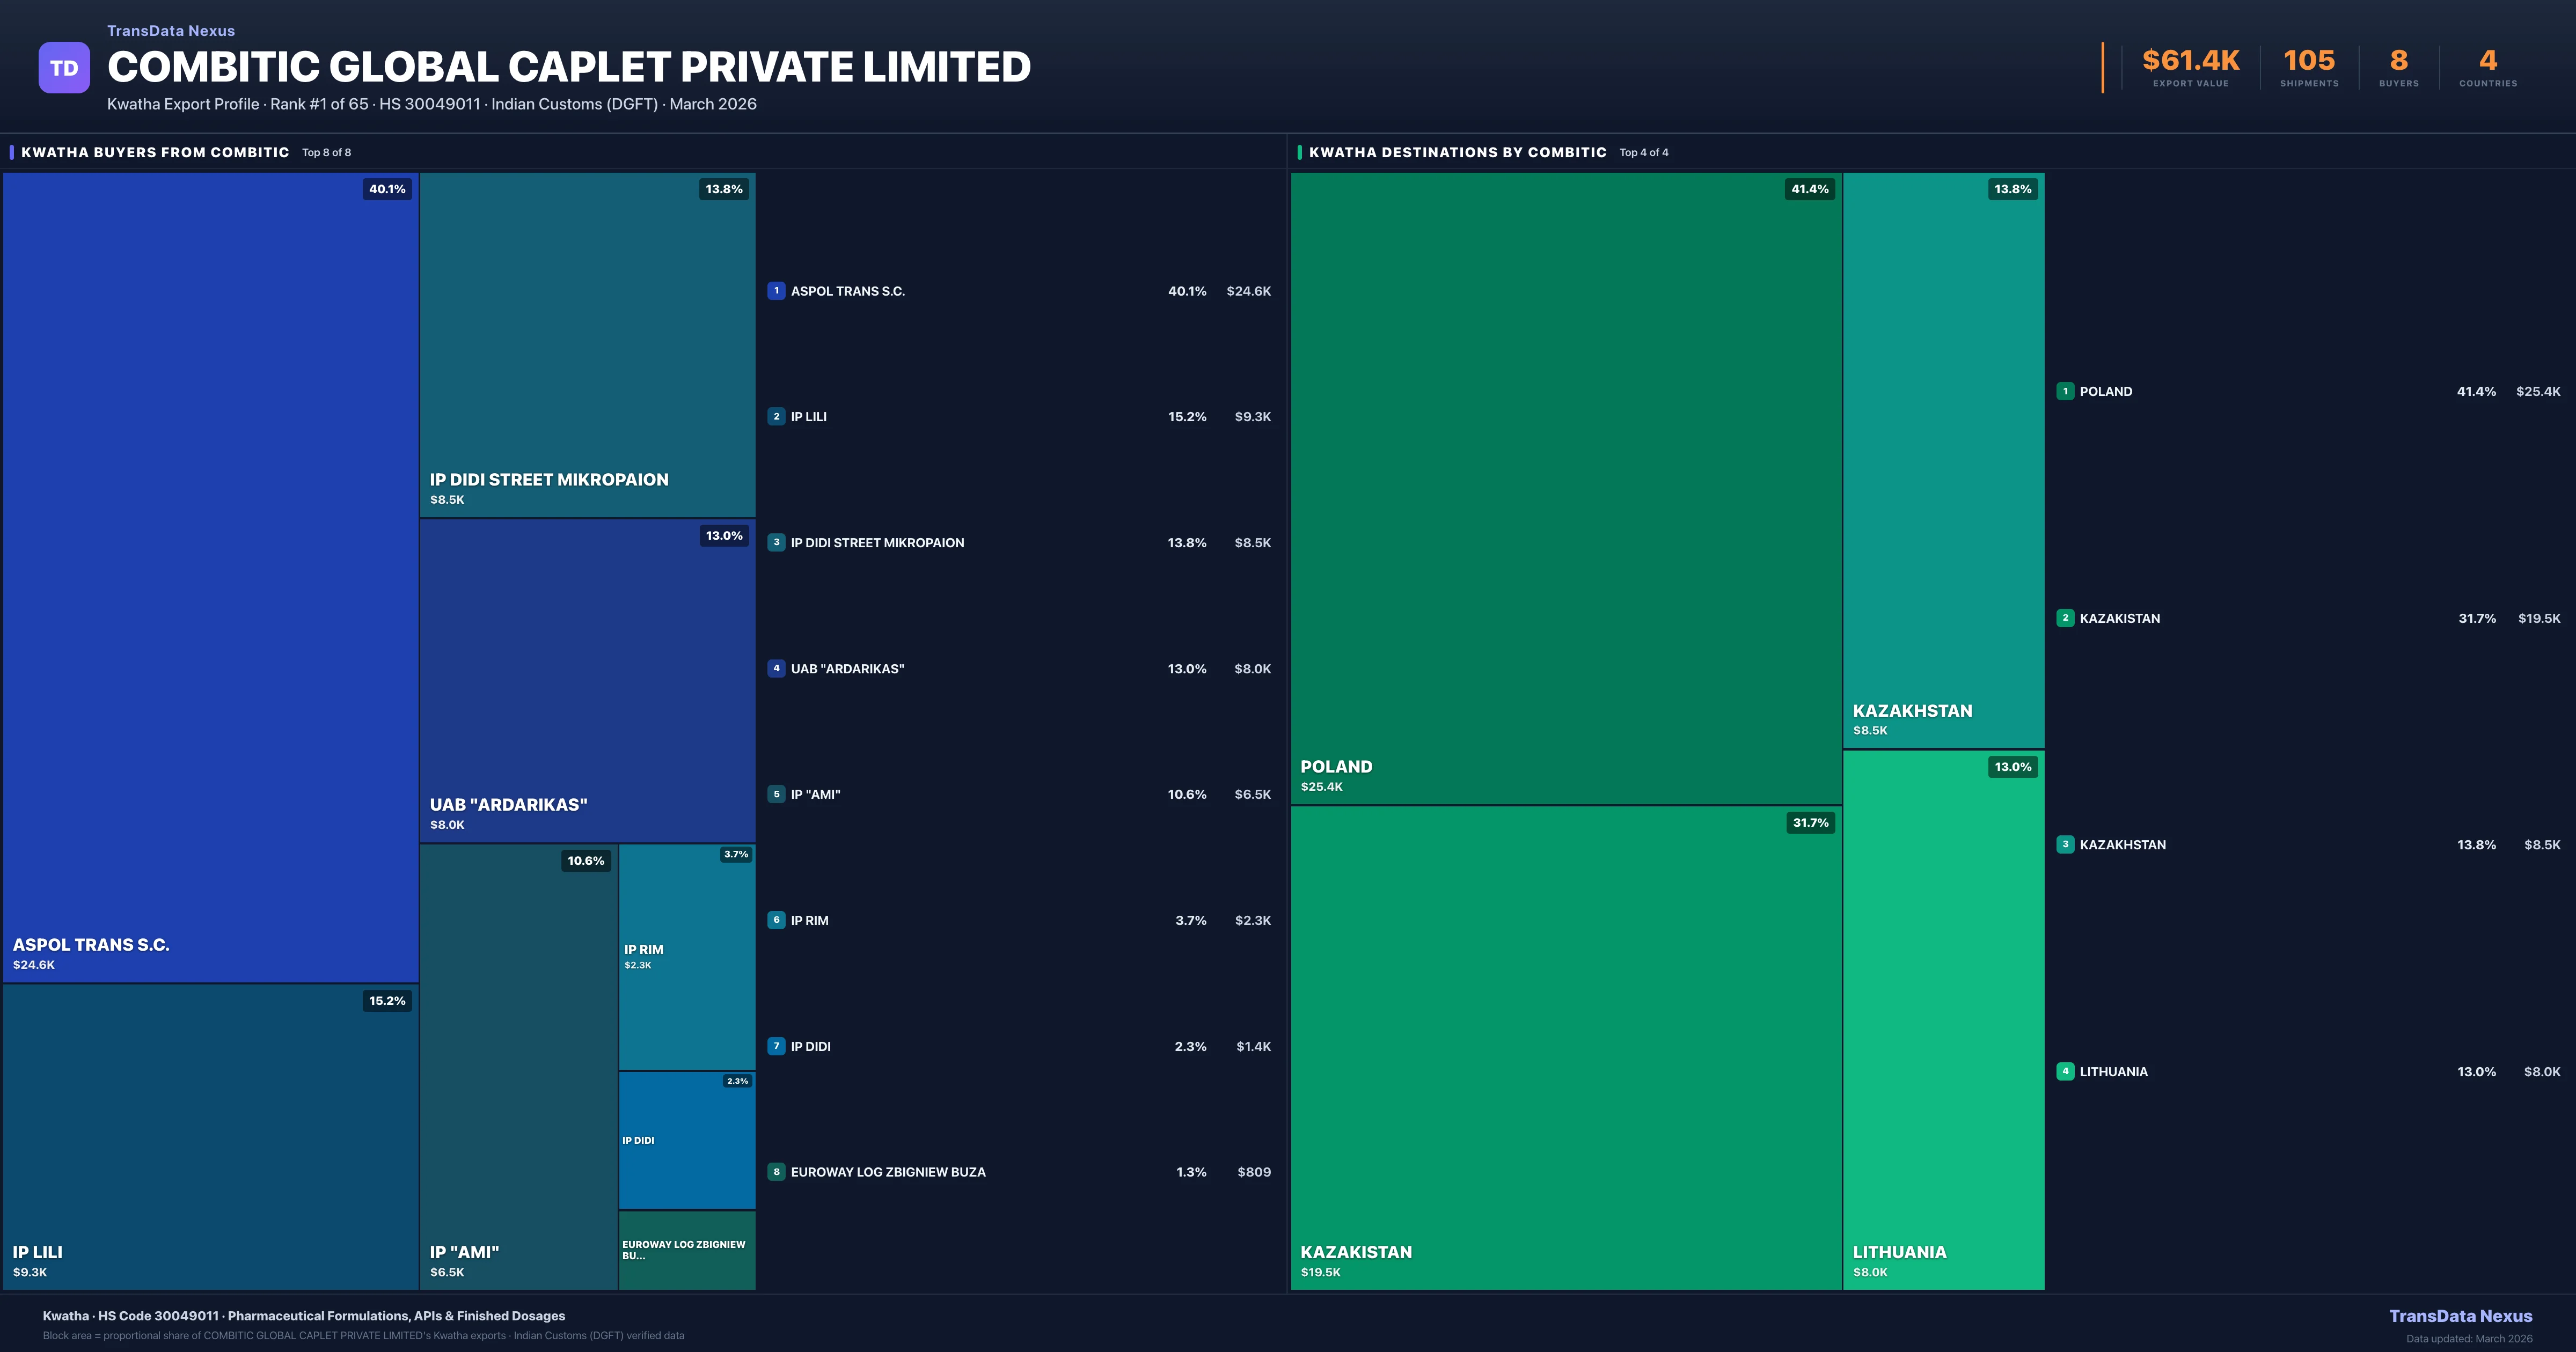
Task: Click the Kwatha Destinations By Combitic heading
Action: coord(1457,153)
